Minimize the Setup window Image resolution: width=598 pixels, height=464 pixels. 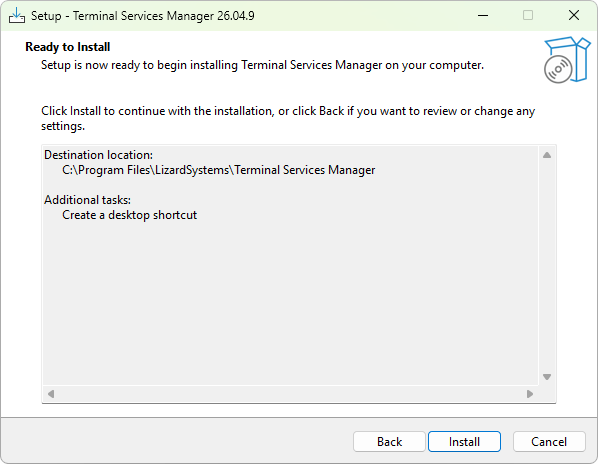pos(483,15)
